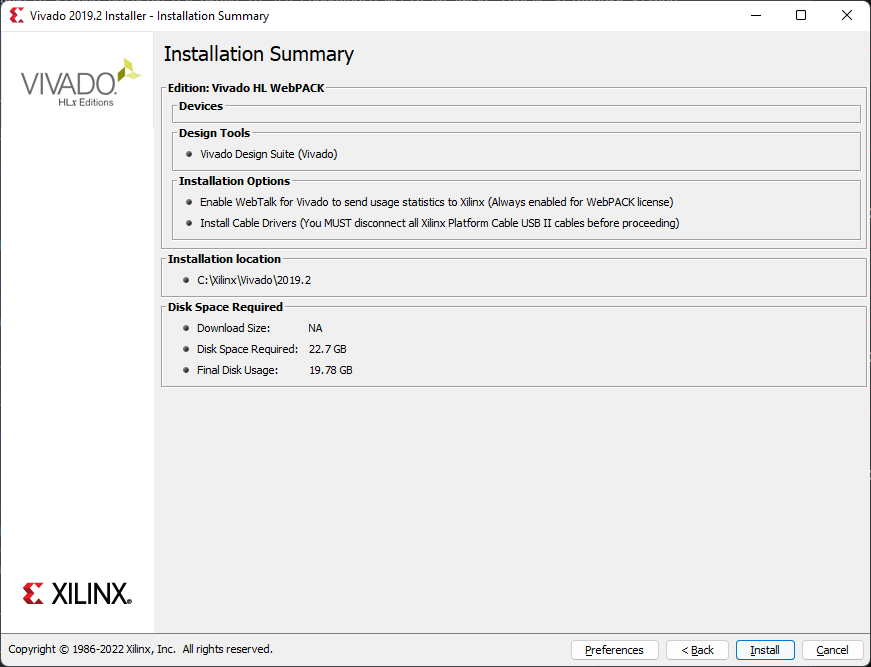
Task: Click the Install Cable Drivers option line
Action: pos(439,223)
